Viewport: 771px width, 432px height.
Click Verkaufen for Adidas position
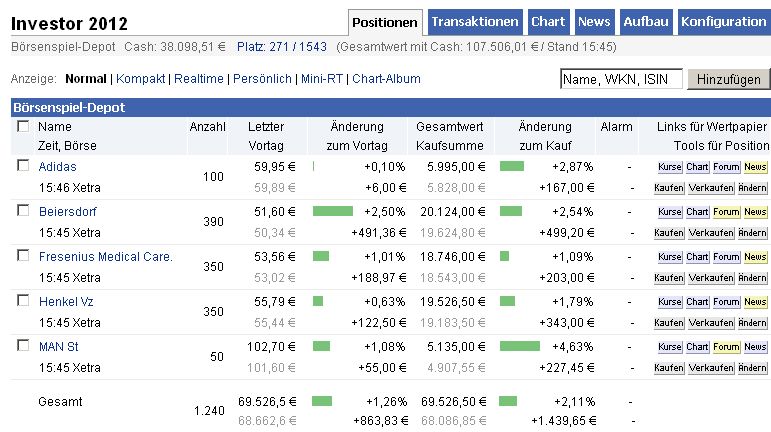(709, 188)
